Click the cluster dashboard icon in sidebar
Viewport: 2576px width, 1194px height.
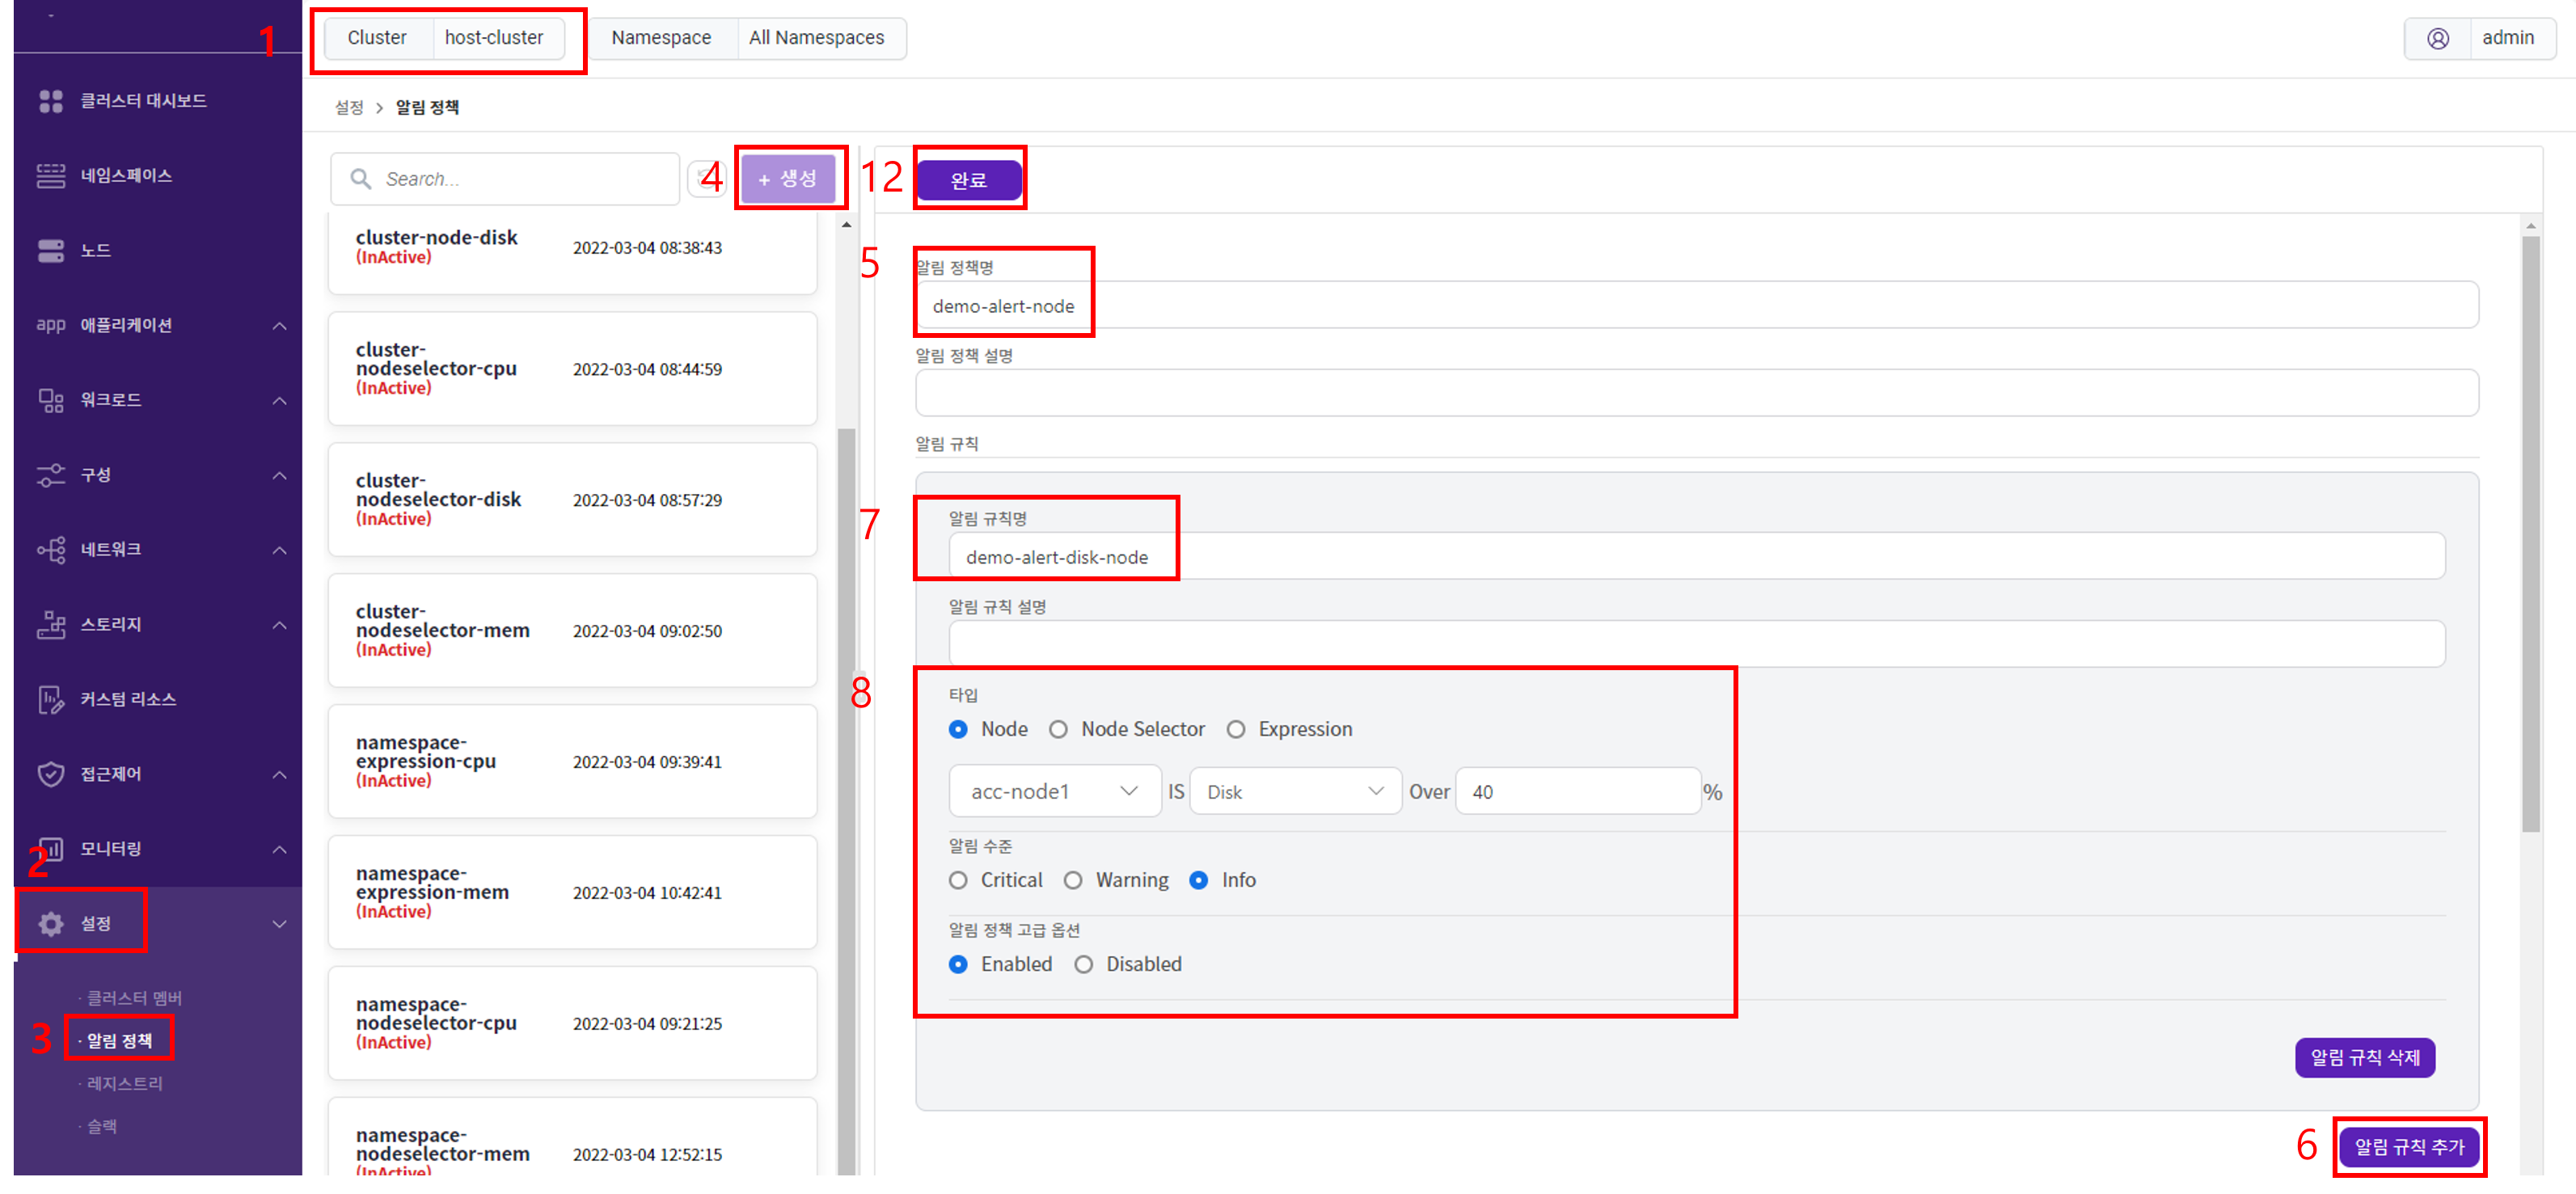(x=50, y=101)
